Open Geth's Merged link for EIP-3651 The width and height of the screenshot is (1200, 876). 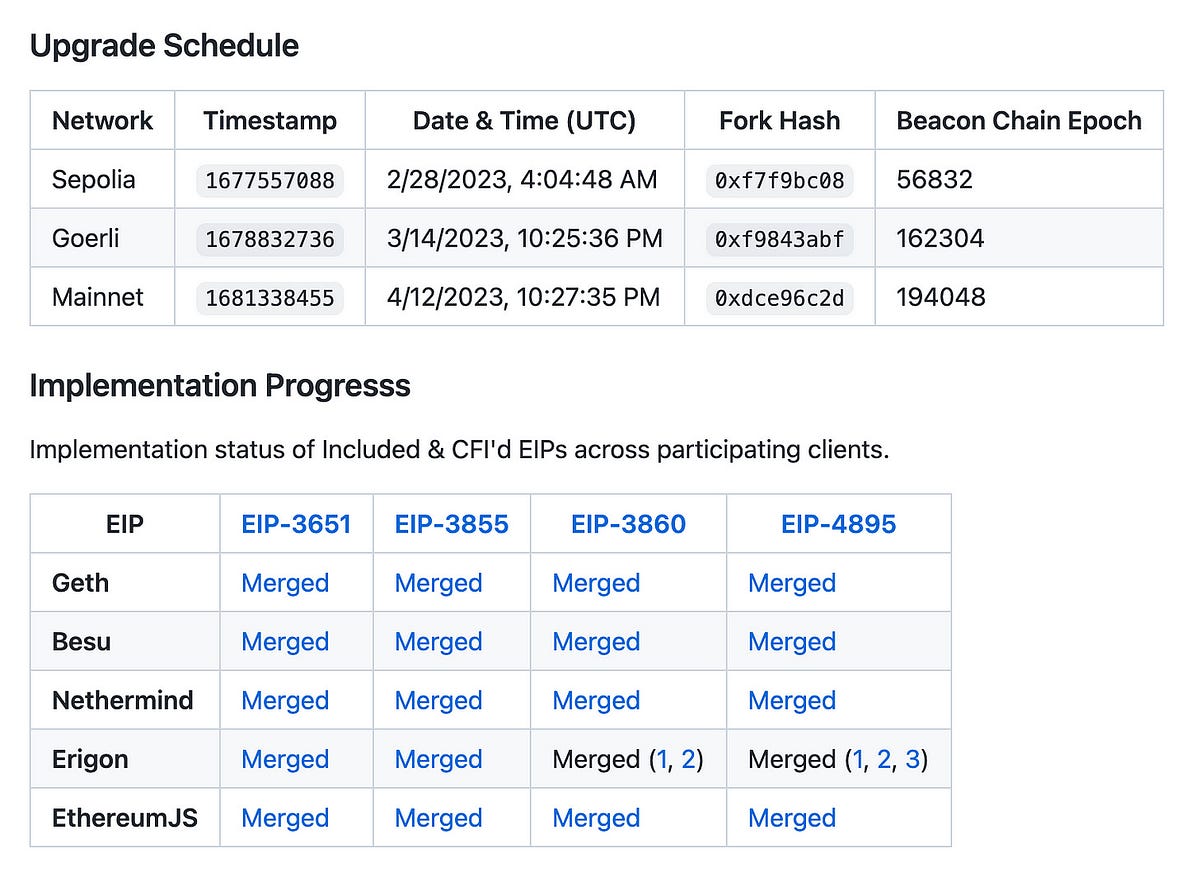click(x=285, y=583)
